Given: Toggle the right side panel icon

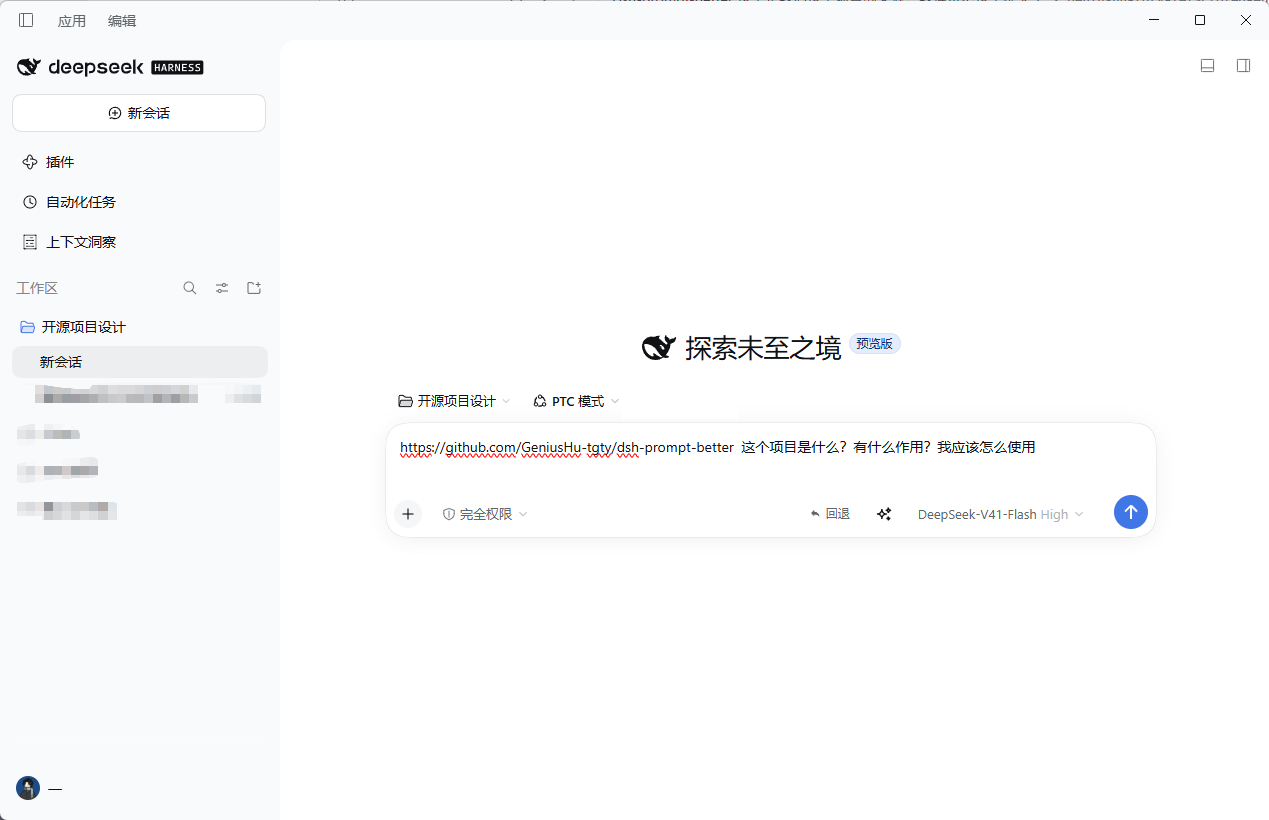Looking at the screenshot, I should pos(1243,66).
